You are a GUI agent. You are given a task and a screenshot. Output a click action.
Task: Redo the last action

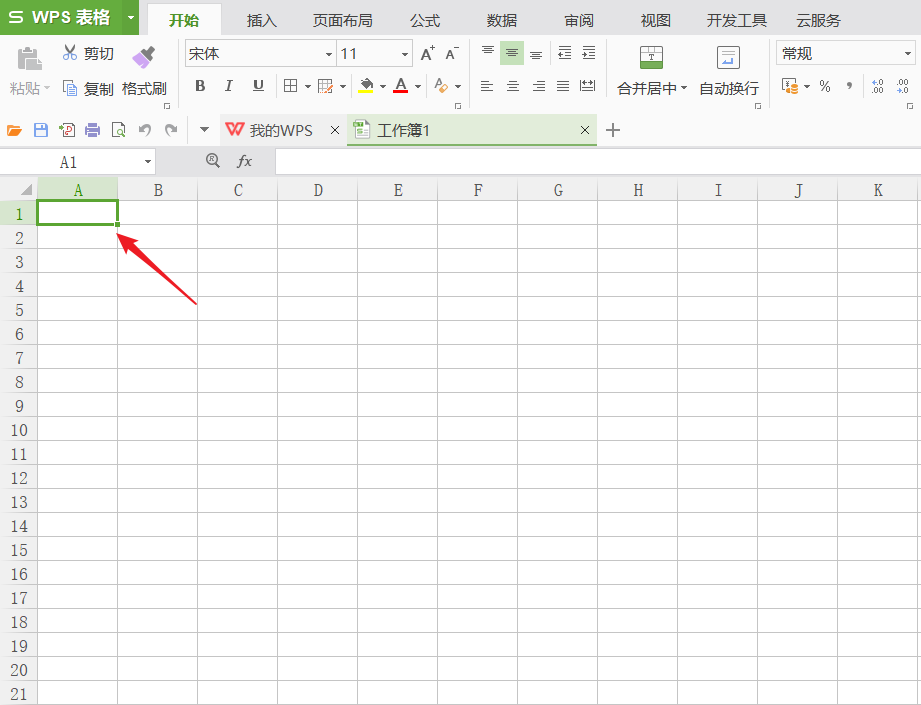[x=171, y=130]
